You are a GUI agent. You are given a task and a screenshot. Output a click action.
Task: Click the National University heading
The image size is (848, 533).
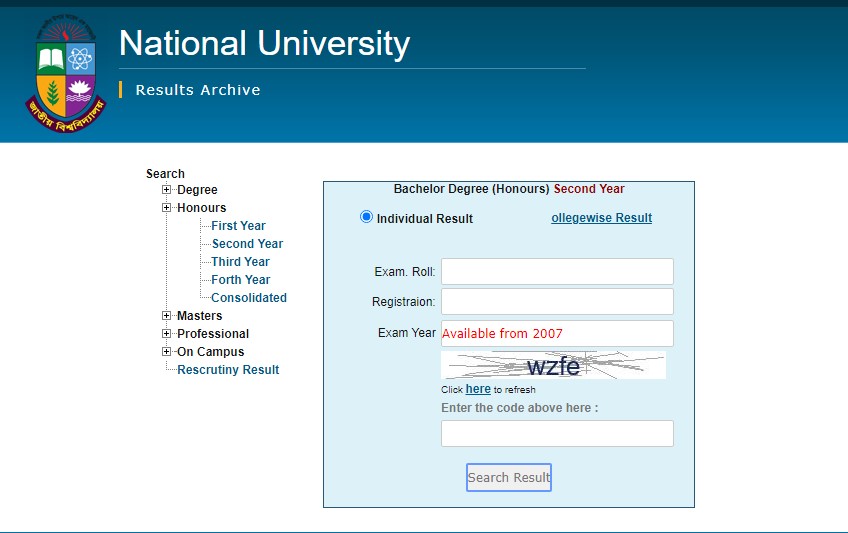264,43
